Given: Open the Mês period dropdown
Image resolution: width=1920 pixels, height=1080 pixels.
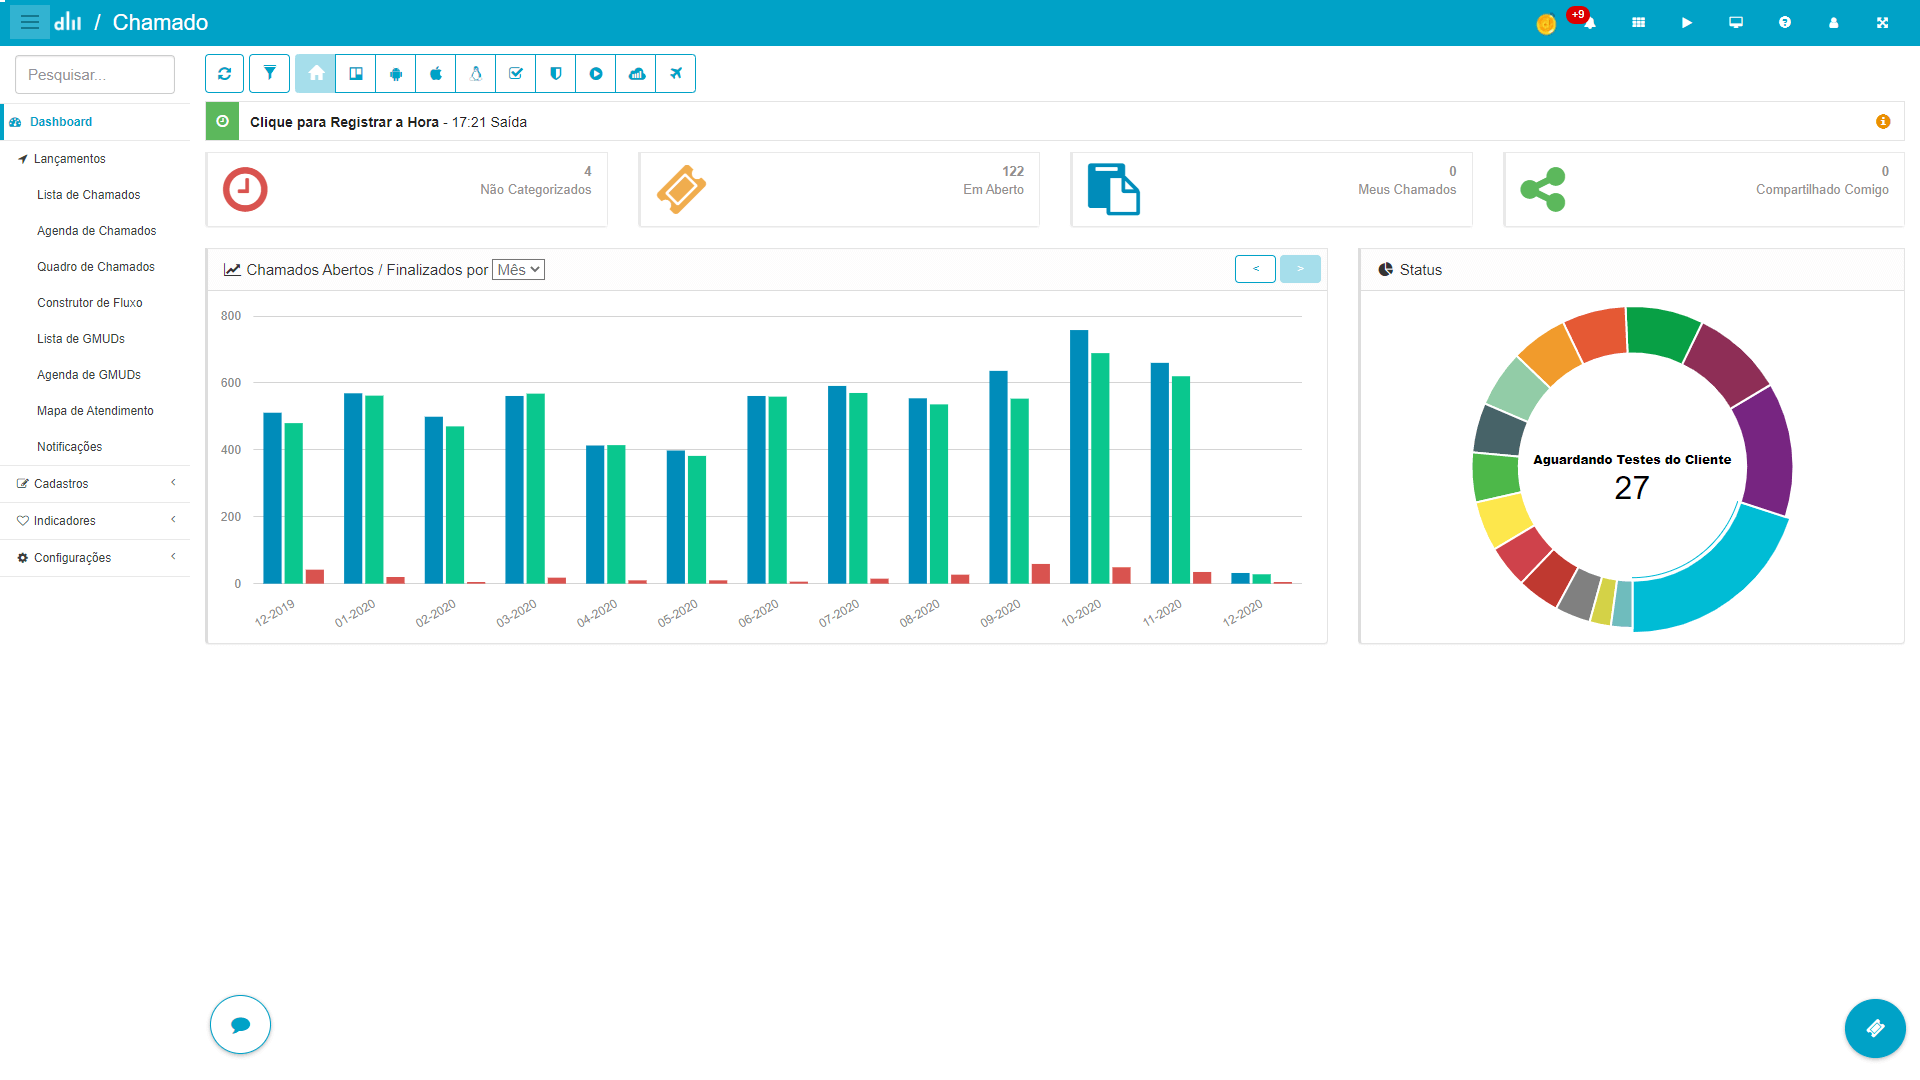Looking at the screenshot, I should [x=518, y=270].
